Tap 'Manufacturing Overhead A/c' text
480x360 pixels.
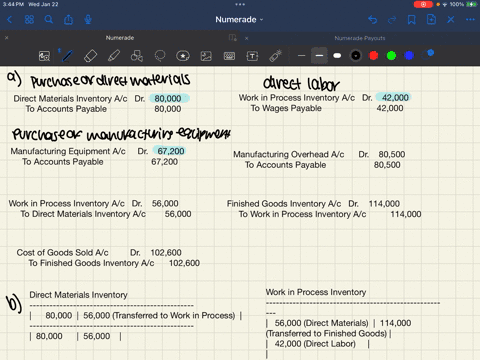[289, 154]
